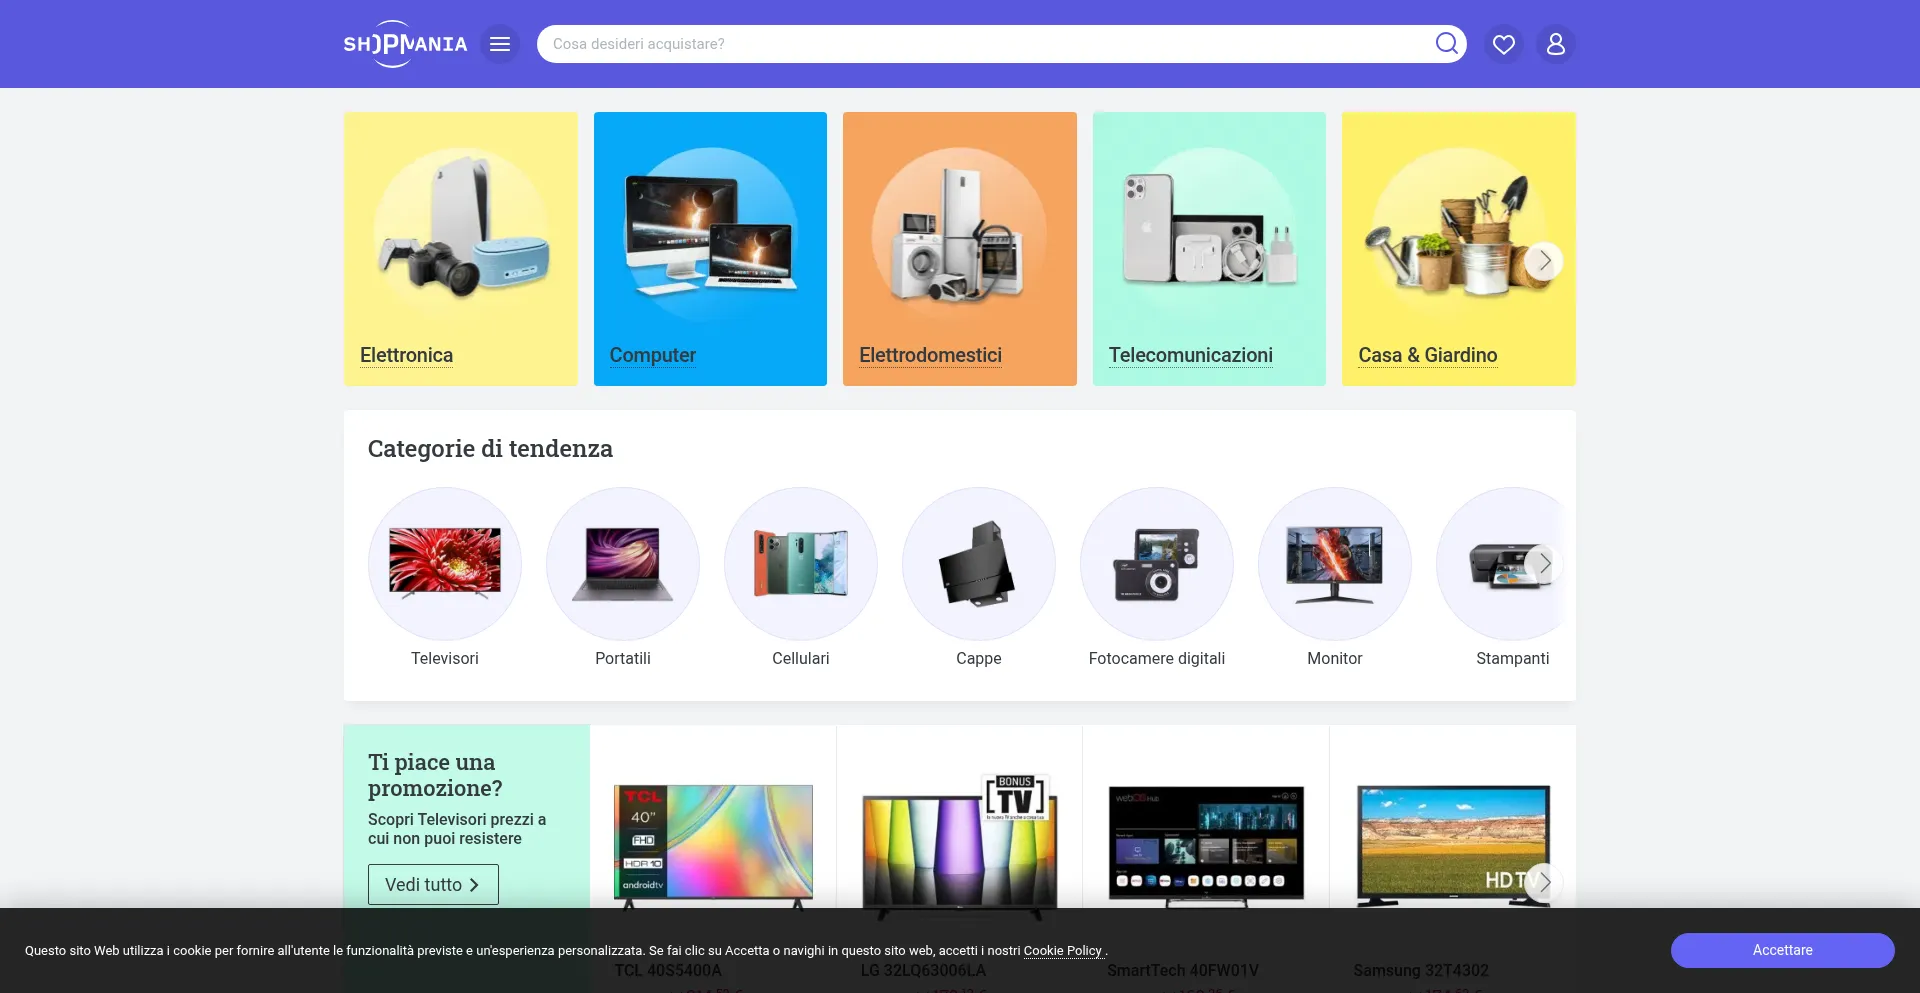Go to Shopmania home logo

coord(405,44)
